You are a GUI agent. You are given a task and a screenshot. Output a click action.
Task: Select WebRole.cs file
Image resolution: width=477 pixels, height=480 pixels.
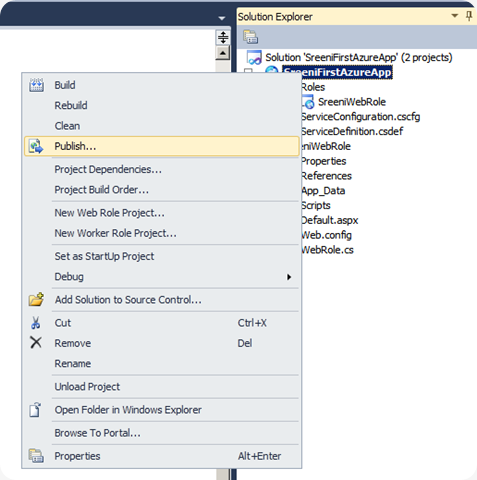pyautogui.click(x=327, y=250)
